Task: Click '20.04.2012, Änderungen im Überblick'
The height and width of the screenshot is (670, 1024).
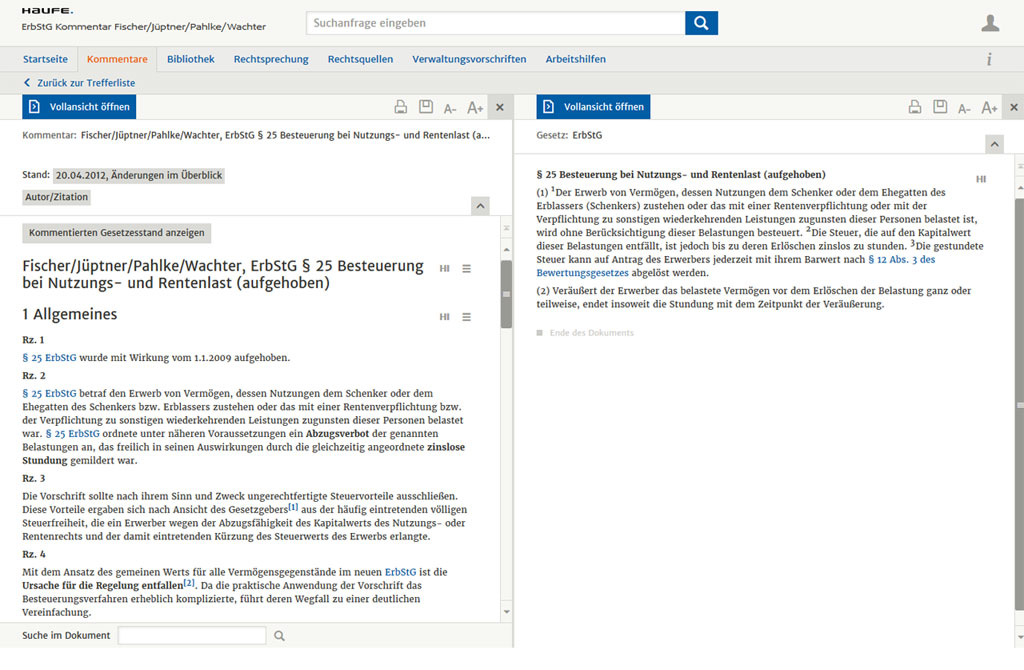Action: click(x=138, y=175)
